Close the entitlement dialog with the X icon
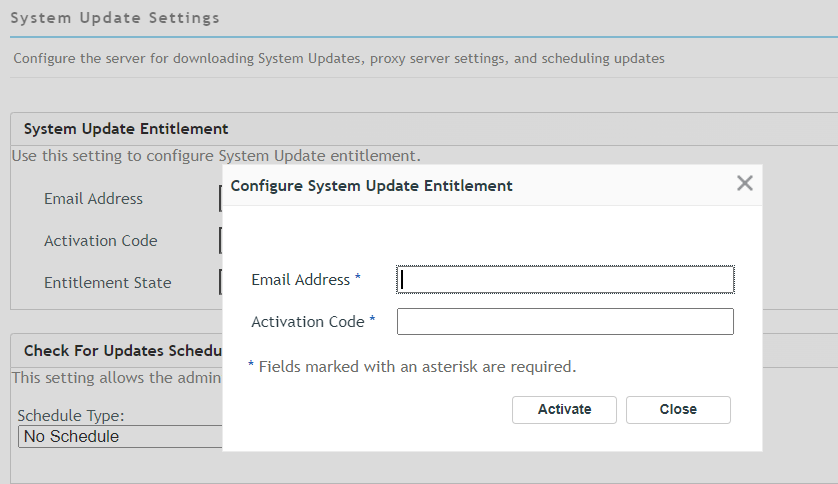This screenshot has height=484, width=838. coord(744,183)
